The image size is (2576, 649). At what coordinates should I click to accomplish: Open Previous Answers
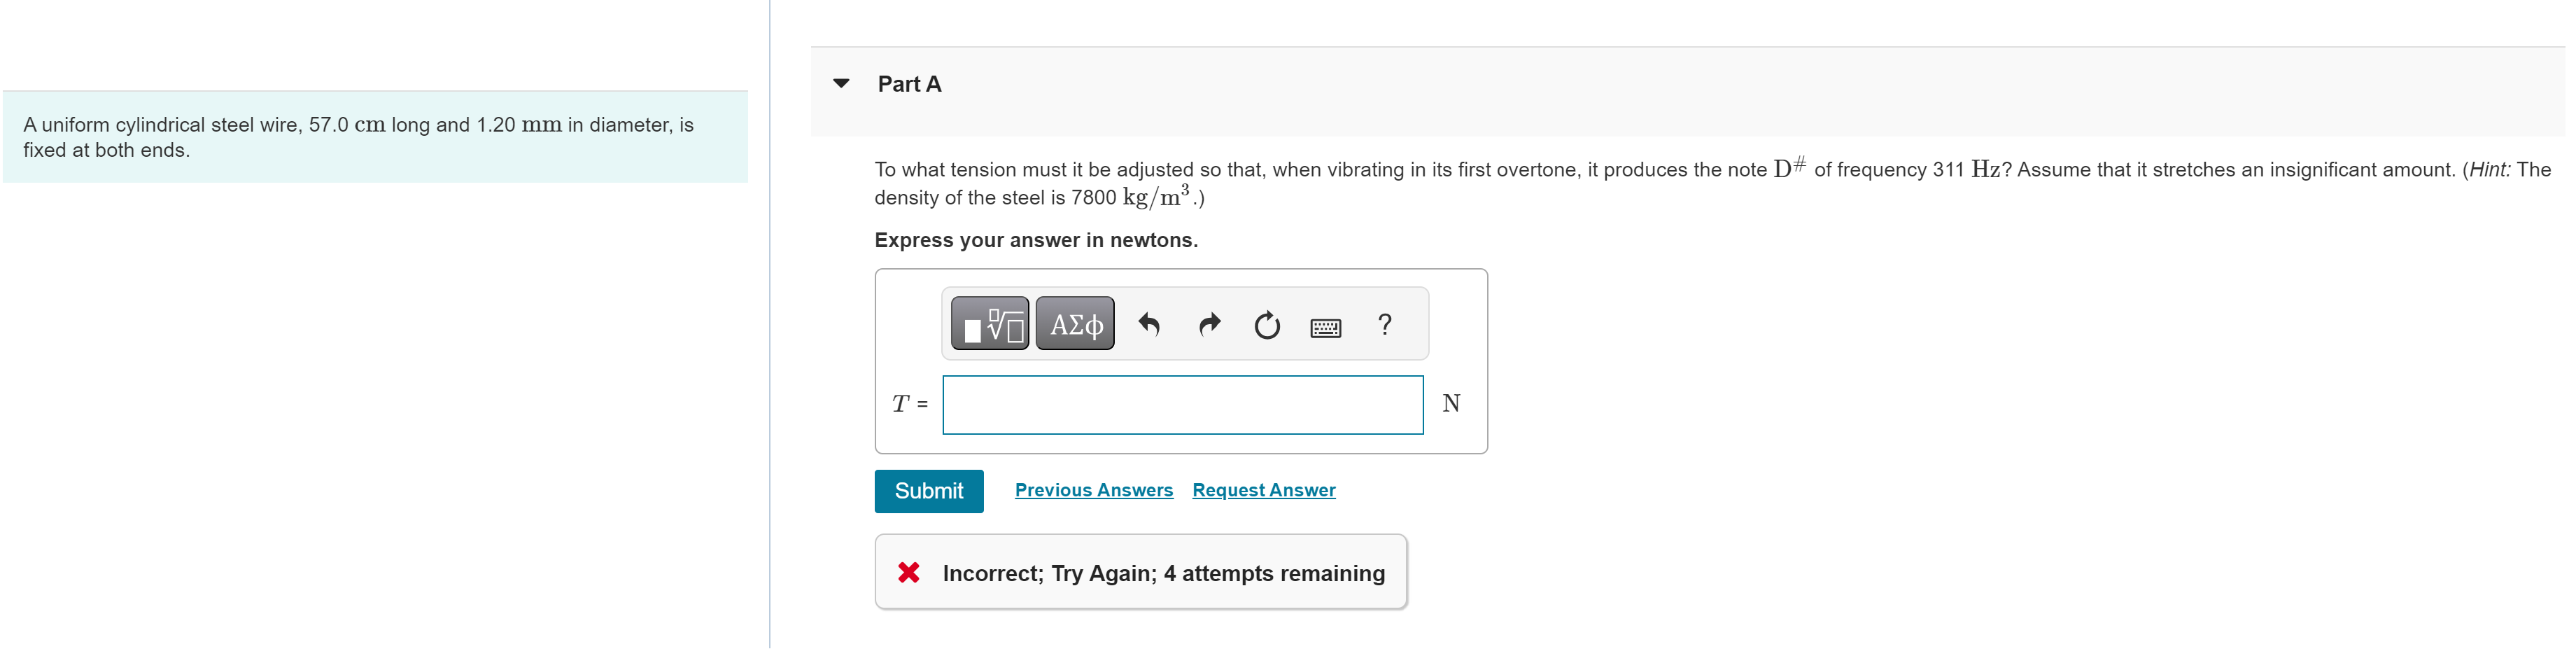pyautogui.click(x=1093, y=490)
